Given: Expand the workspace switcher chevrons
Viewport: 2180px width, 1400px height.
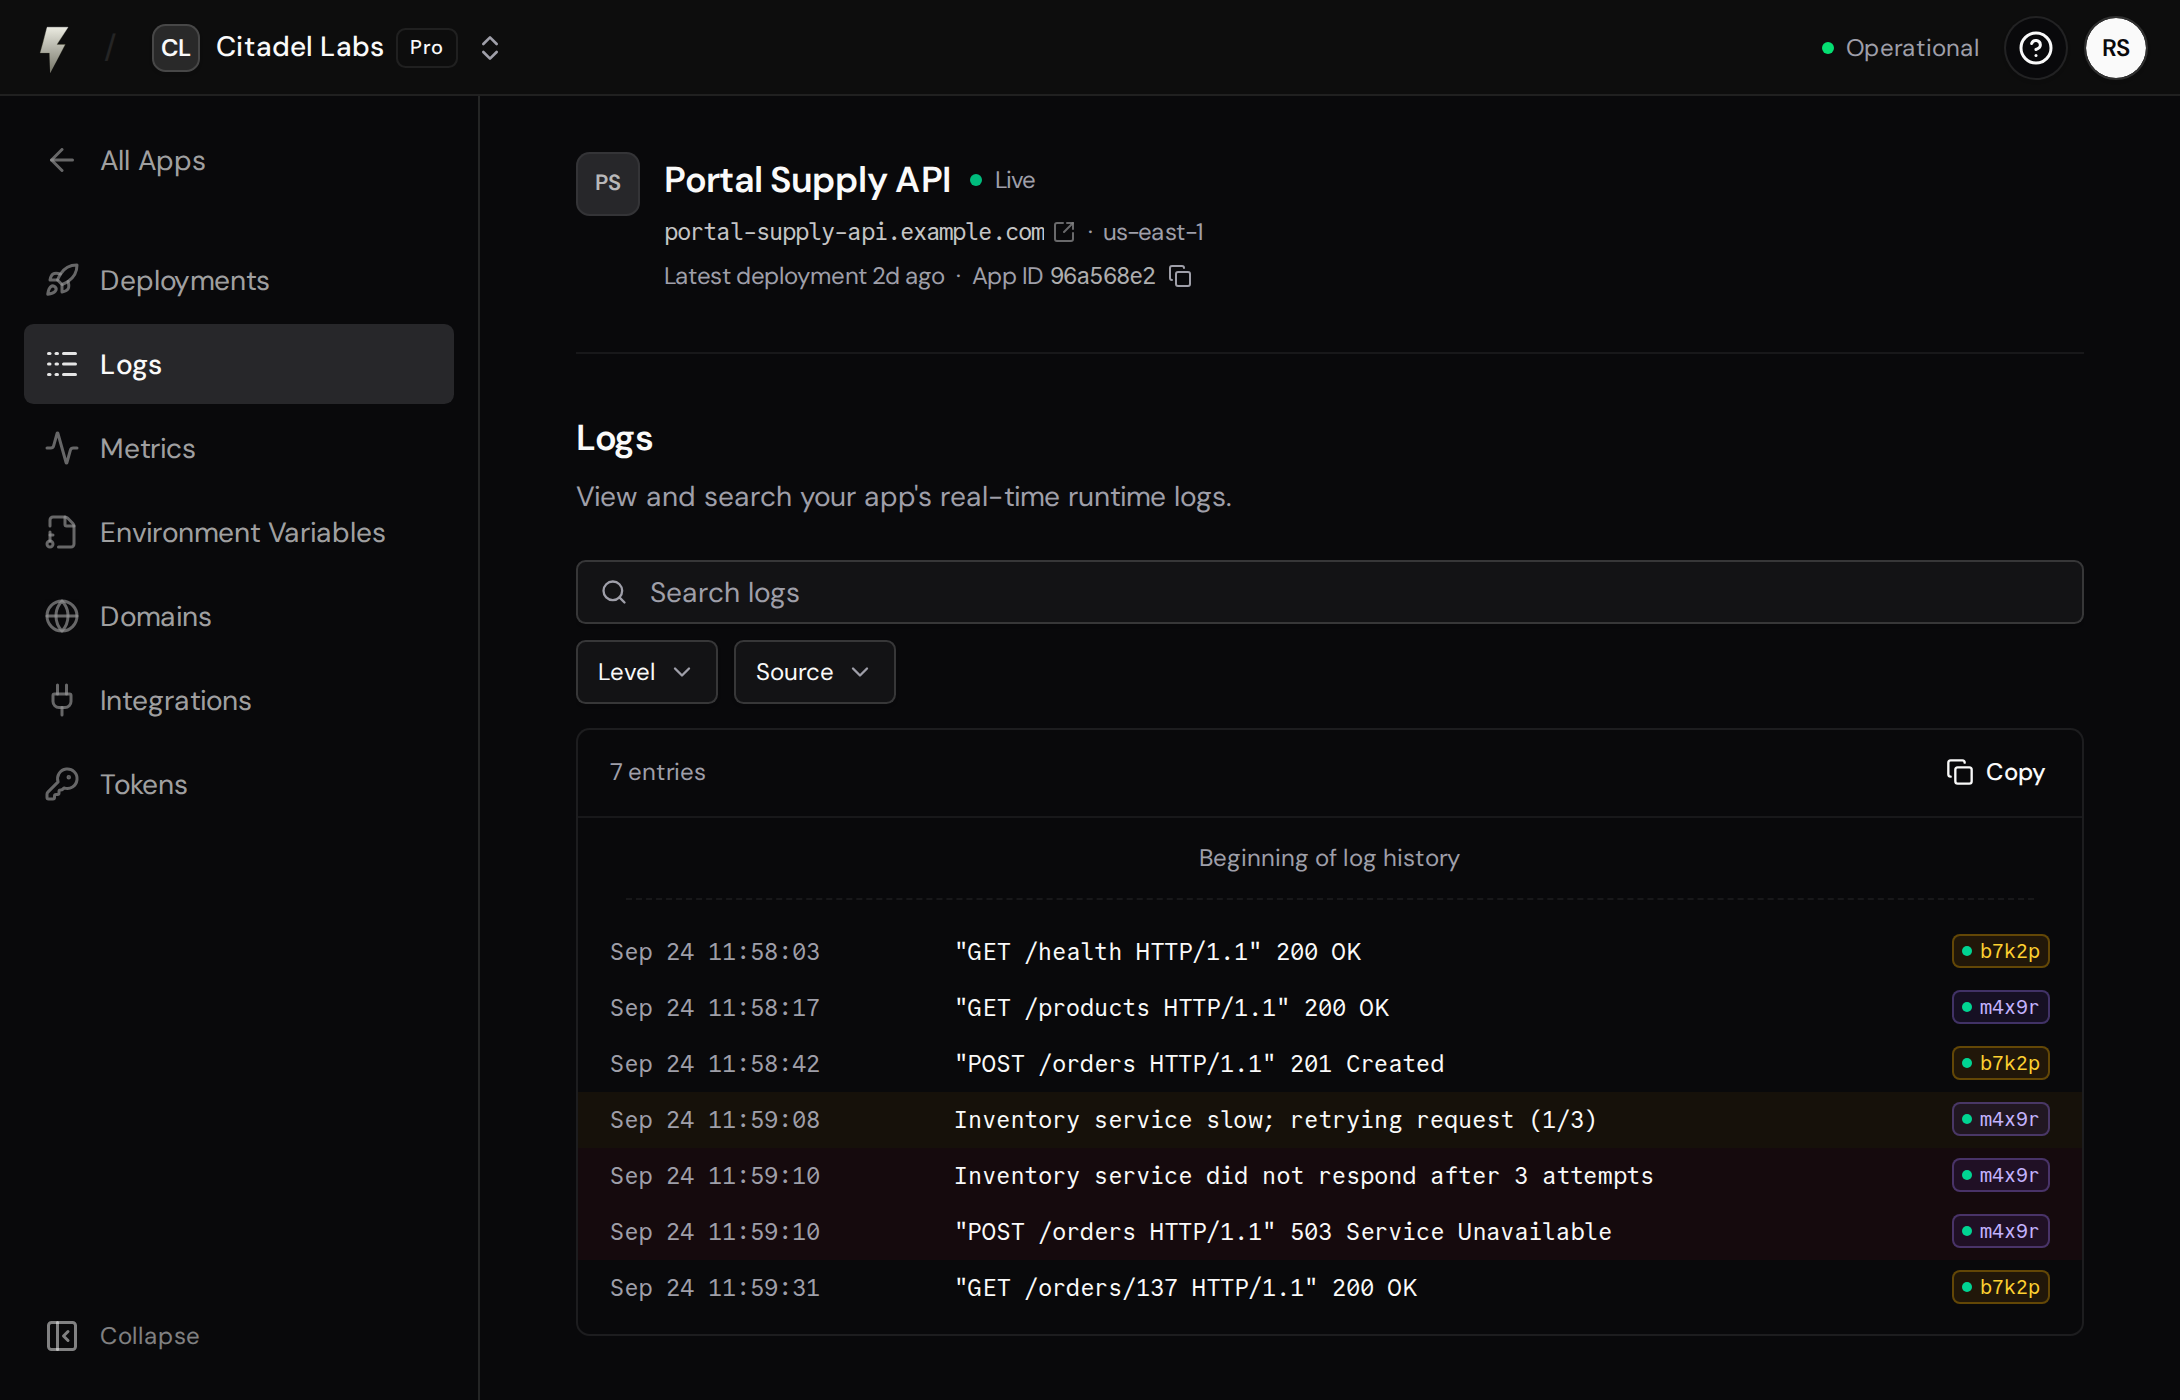Looking at the screenshot, I should click(x=490, y=48).
